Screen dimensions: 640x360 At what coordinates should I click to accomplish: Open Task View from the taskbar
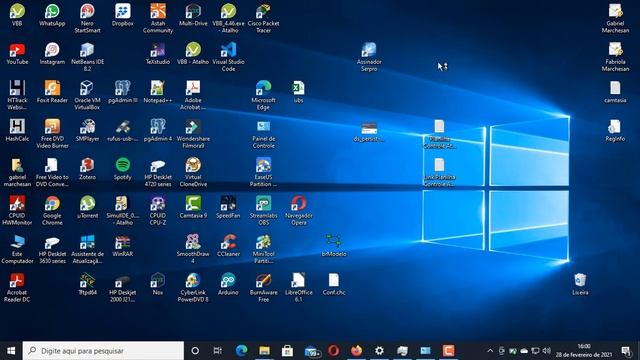point(218,351)
